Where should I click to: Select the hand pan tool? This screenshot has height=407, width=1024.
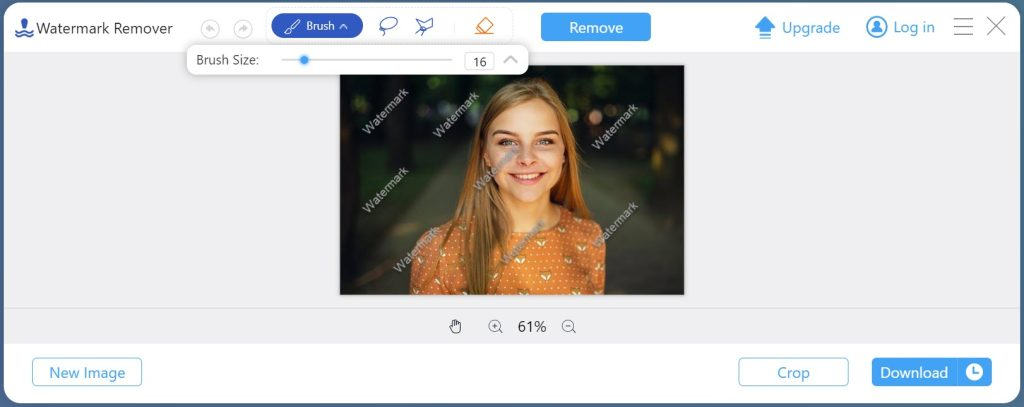[x=455, y=327]
